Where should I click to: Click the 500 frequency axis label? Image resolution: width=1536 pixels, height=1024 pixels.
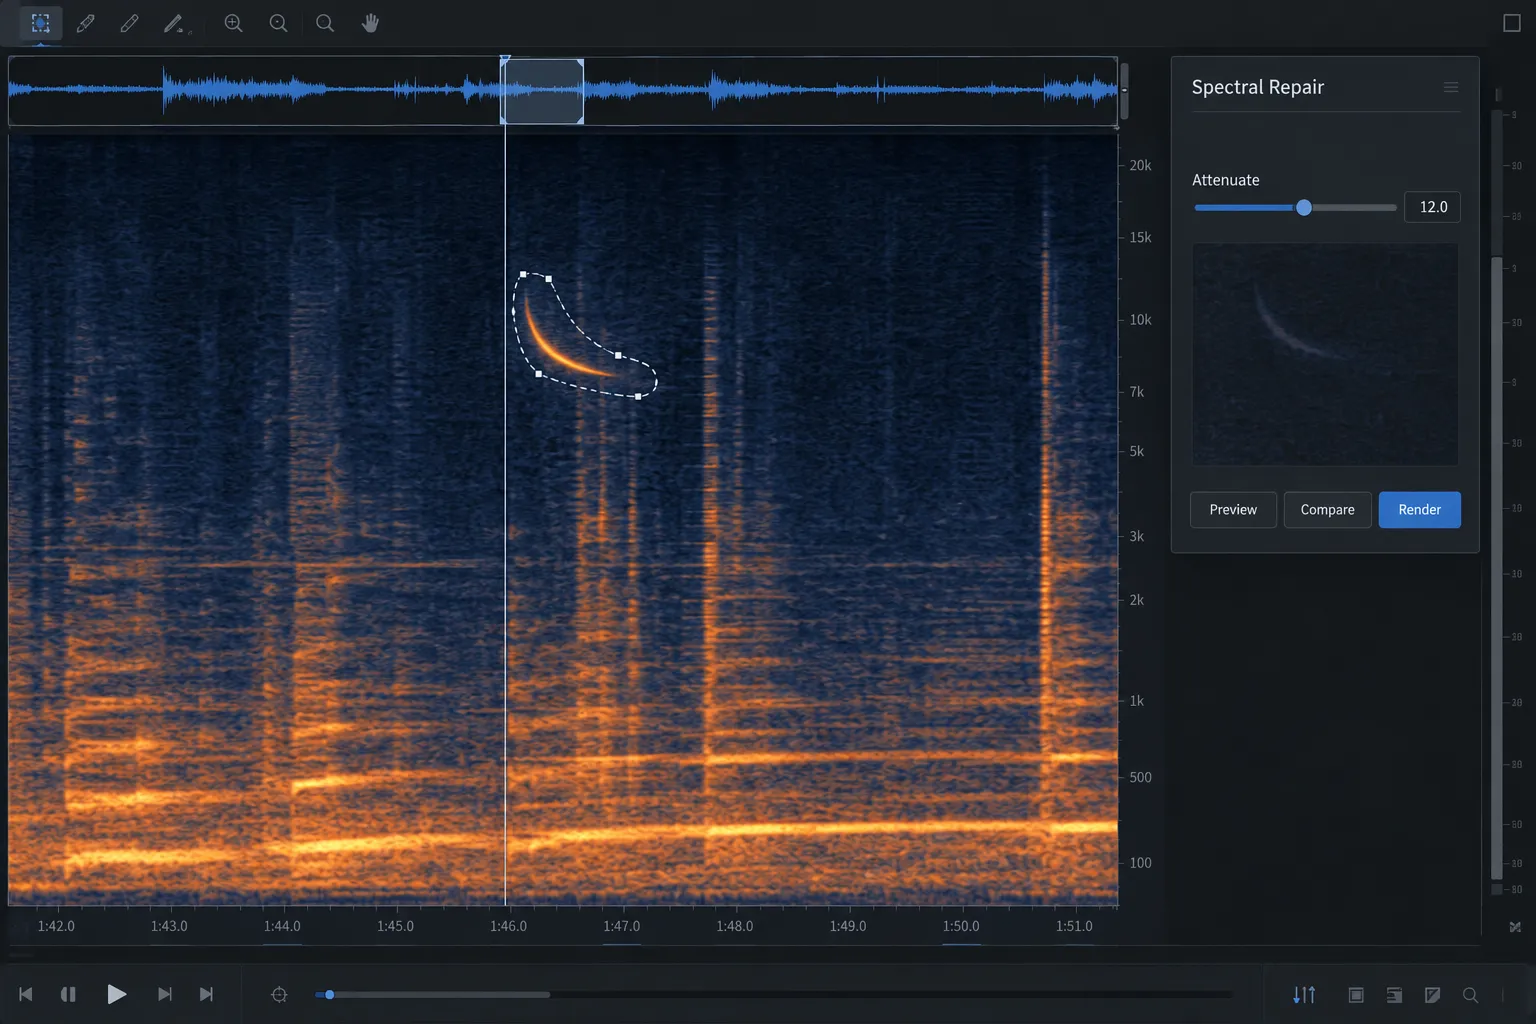click(x=1140, y=777)
